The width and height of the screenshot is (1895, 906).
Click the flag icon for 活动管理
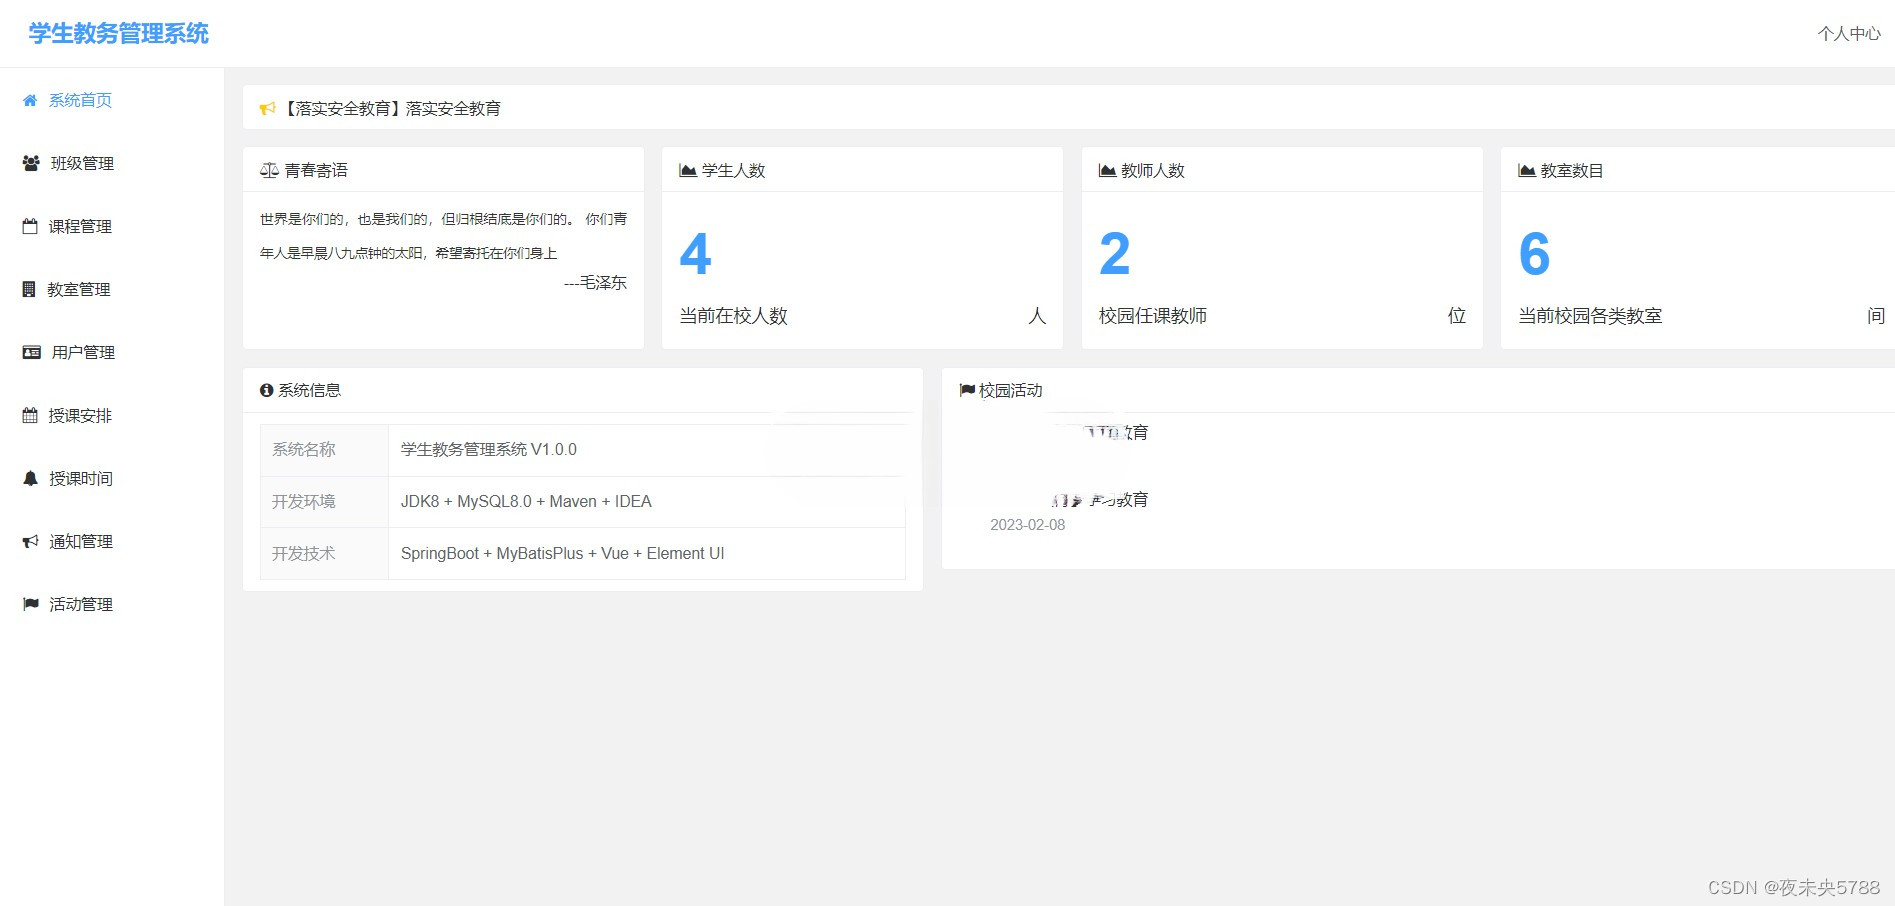click(x=29, y=604)
